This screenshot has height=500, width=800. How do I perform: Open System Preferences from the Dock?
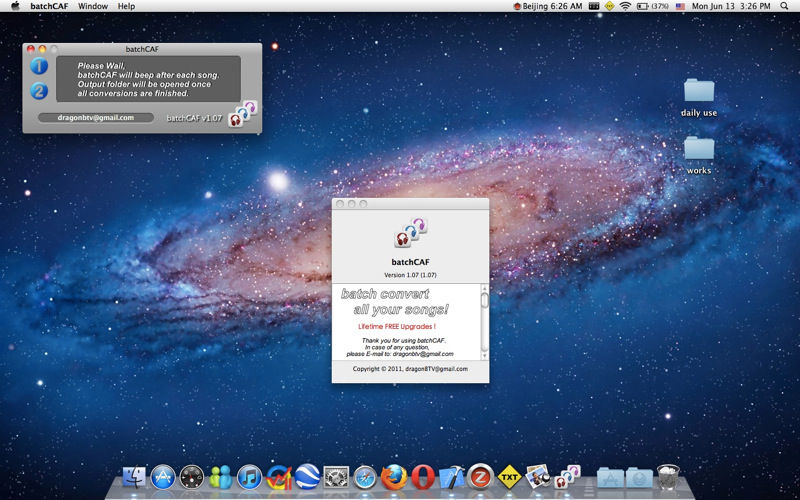pos(336,478)
